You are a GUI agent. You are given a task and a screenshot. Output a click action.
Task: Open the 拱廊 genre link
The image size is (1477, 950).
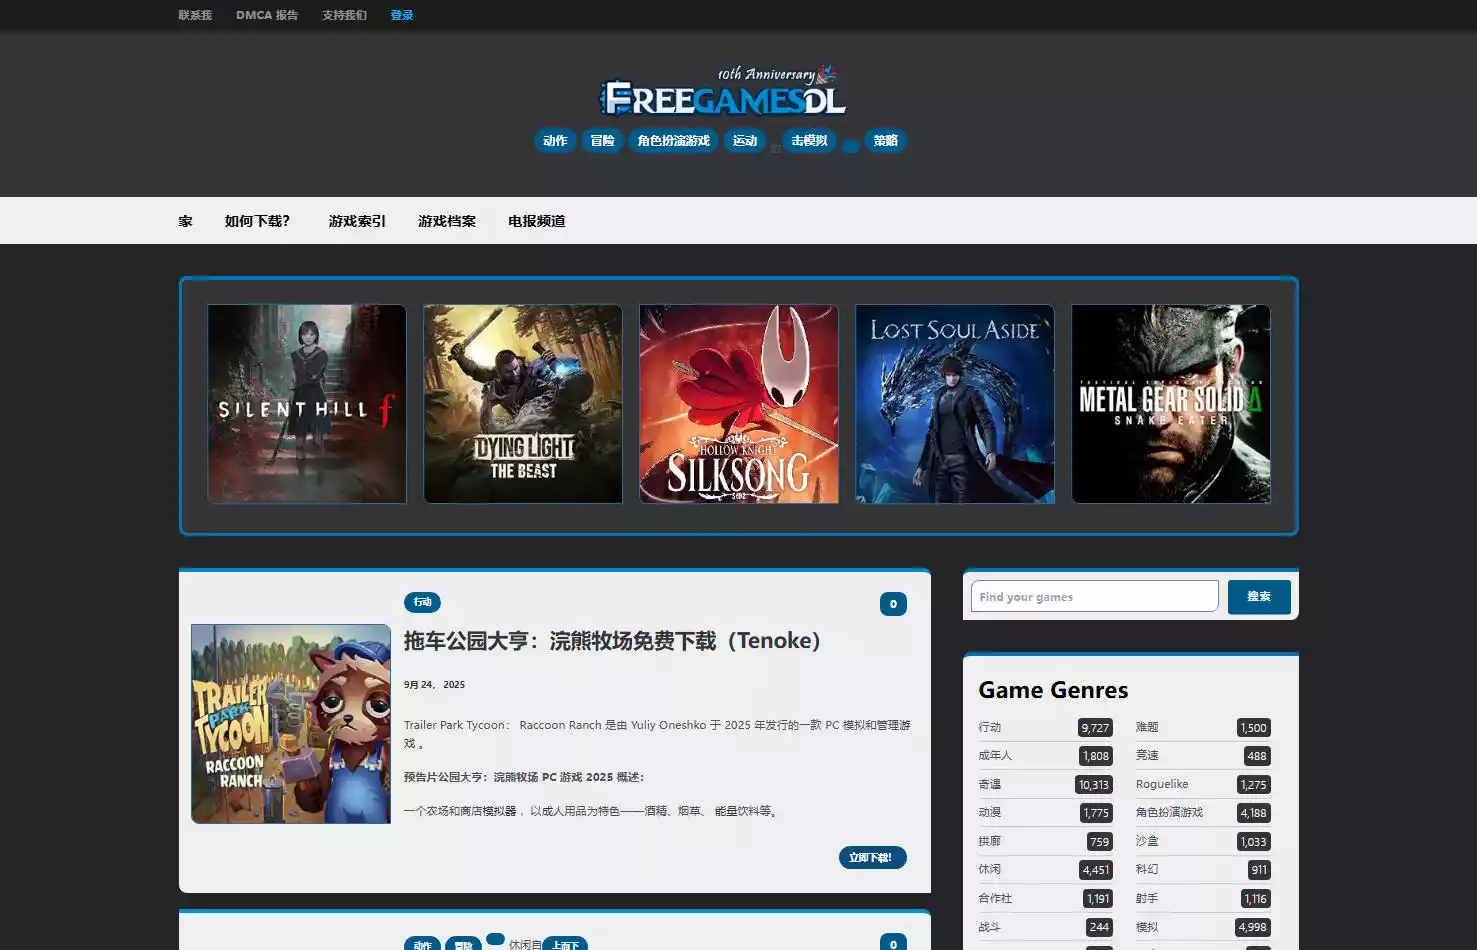click(x=990, y=842)
